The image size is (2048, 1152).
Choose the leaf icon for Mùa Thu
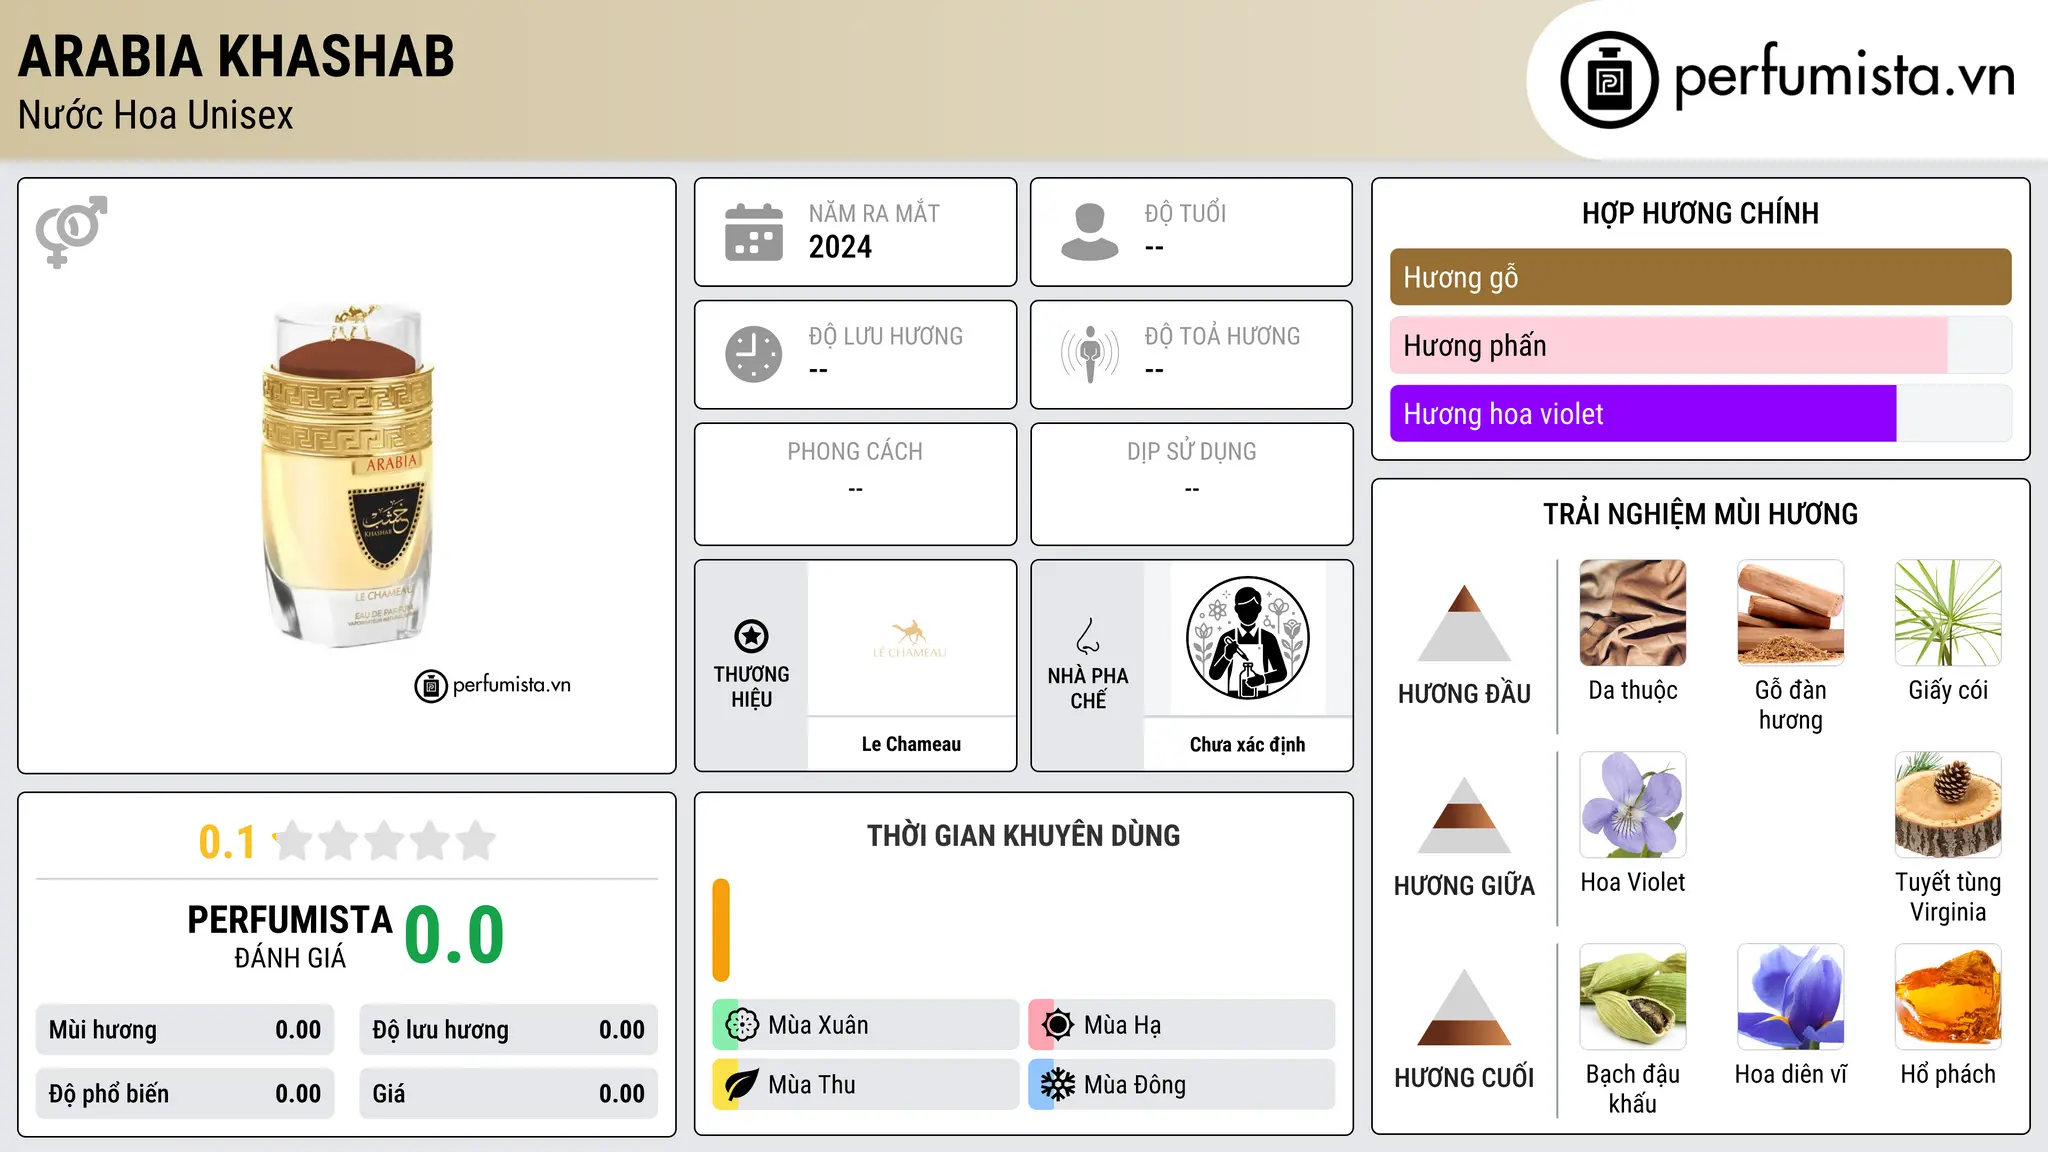(x=741, y=1085)
